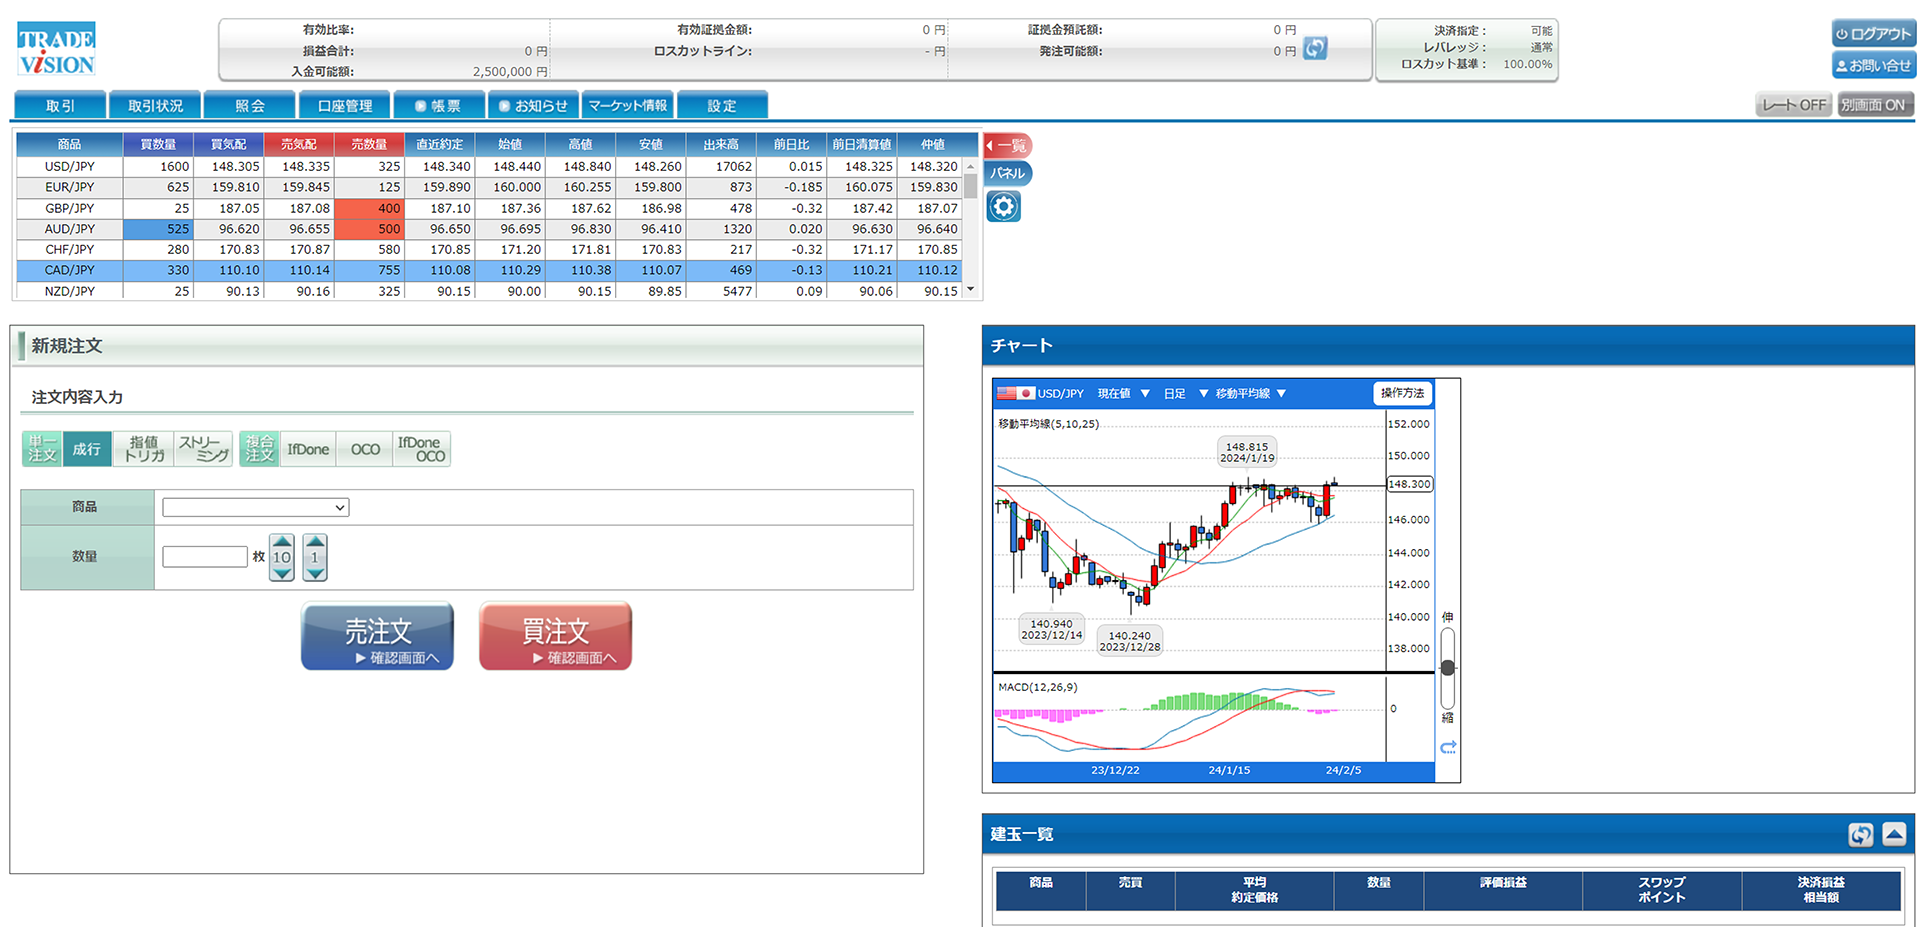Image resolution: width=1920 pixels, height=927 pixels.
Task: Select 指値トリガ order type
Action: tap(144, 449)
